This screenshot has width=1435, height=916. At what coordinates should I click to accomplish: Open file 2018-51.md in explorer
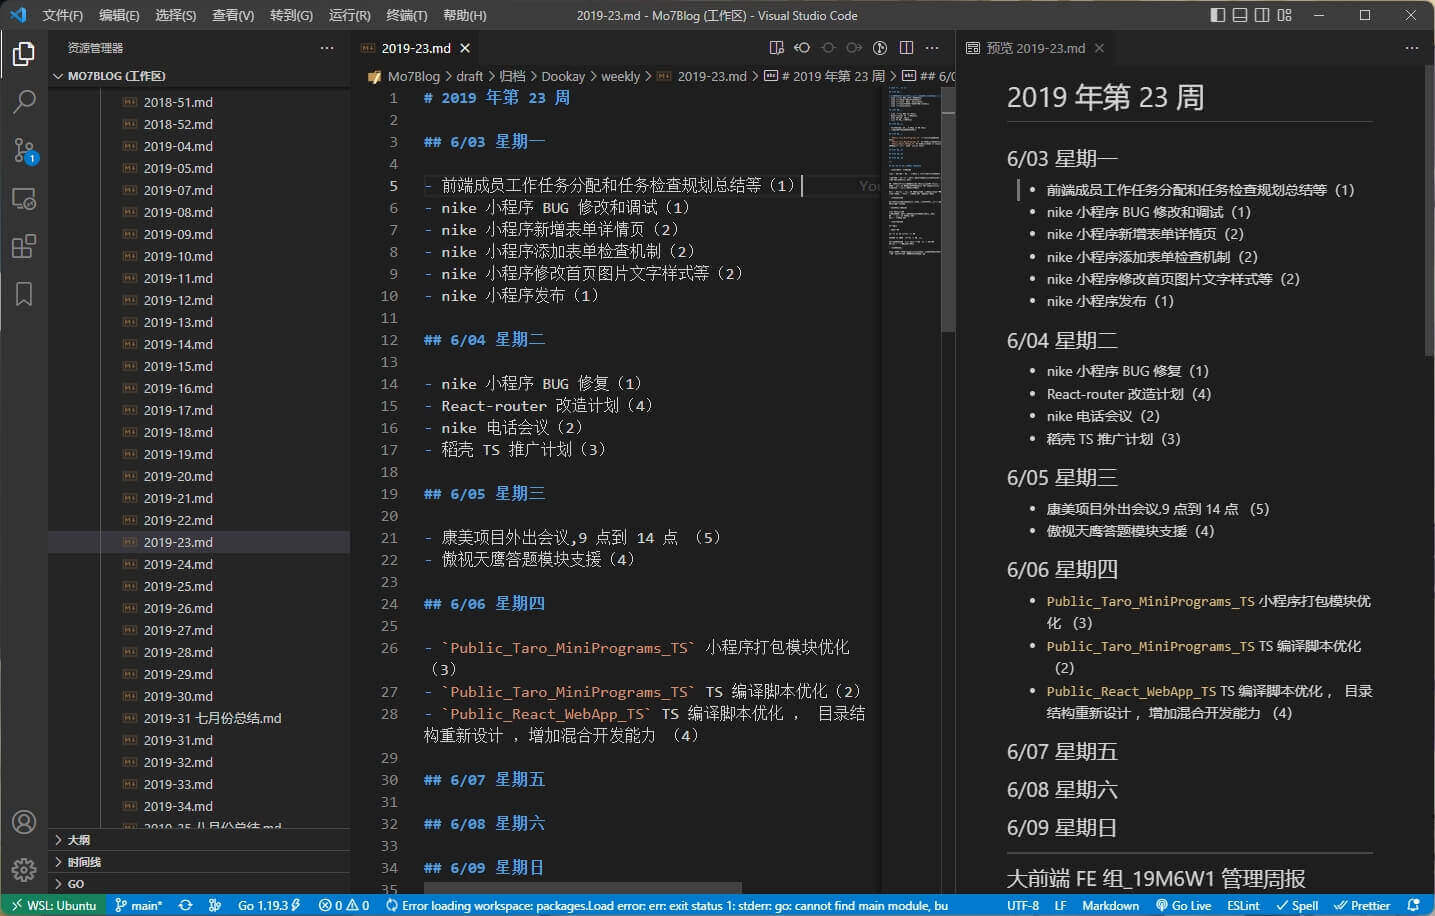tap(199, 102)
